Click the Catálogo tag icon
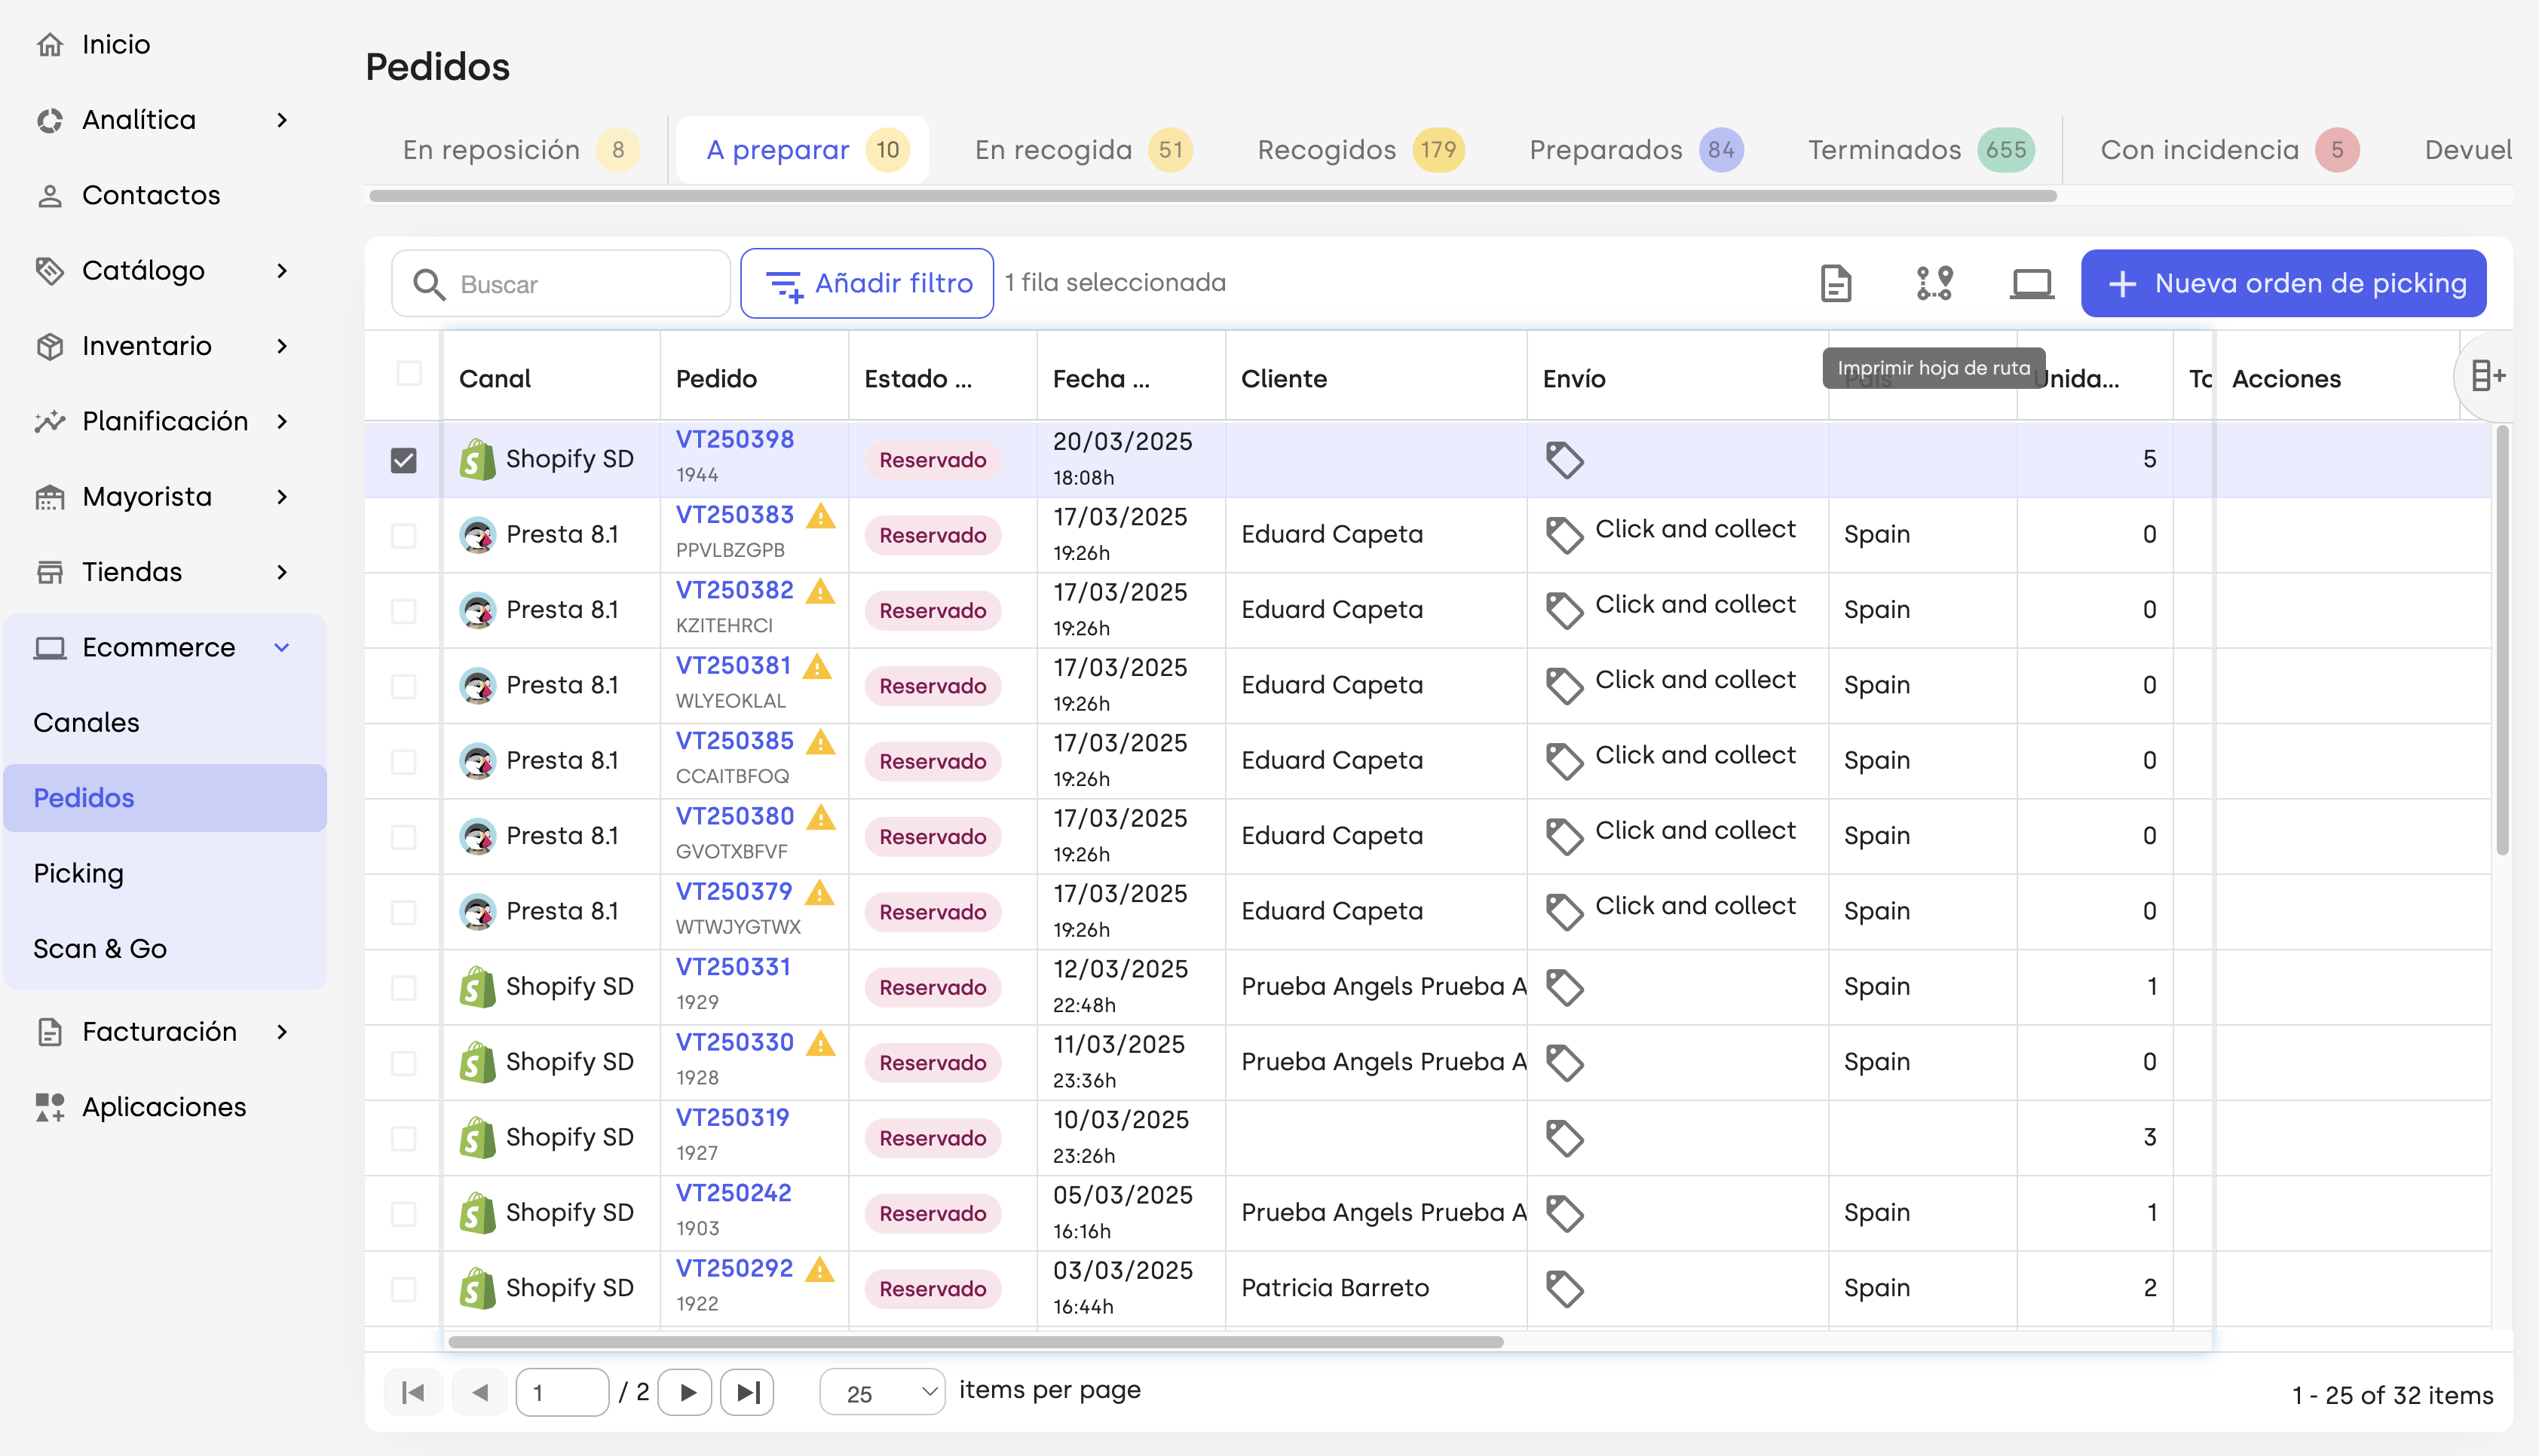 pos(50,271)
